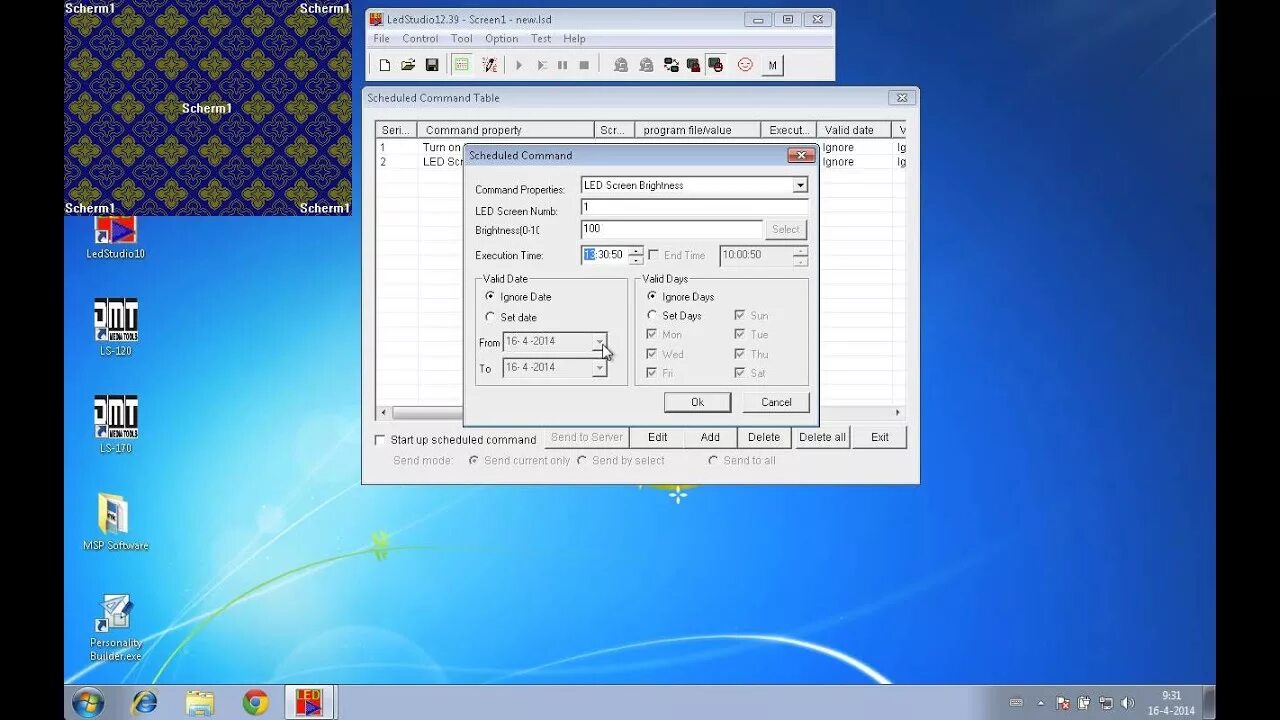
Task: Click the screen power toolbar icon
Action: click(x=716, y=65)
